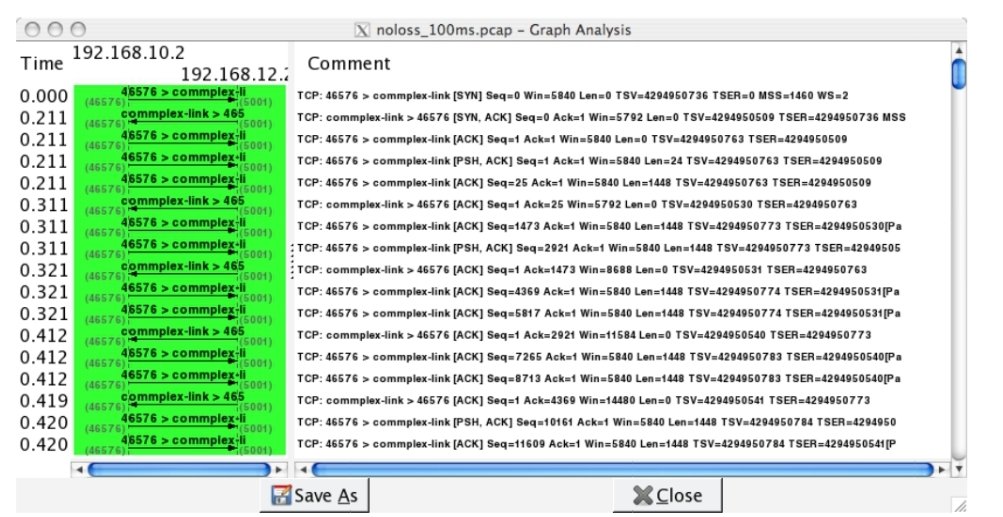1003x517 pixels.
Task: Click the graph pane scroll left arrow
Action: (79, 470)
